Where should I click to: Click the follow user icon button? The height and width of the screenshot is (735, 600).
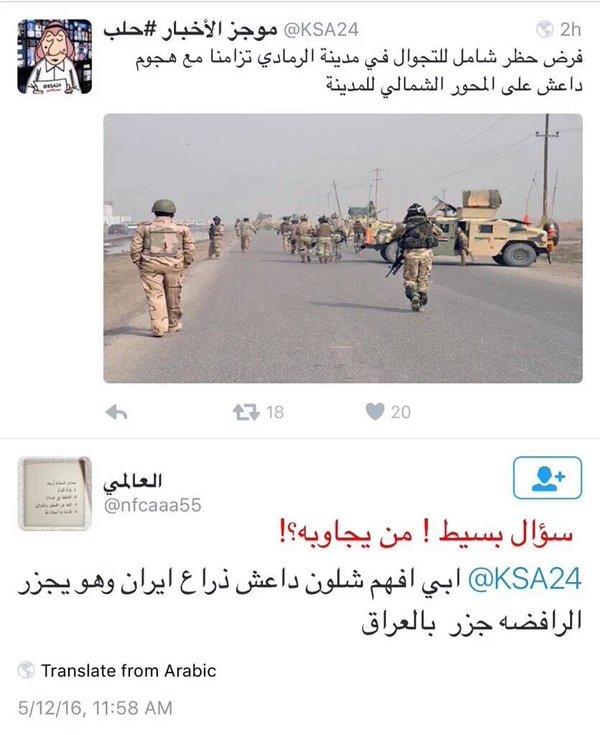[x=548, y=478]
